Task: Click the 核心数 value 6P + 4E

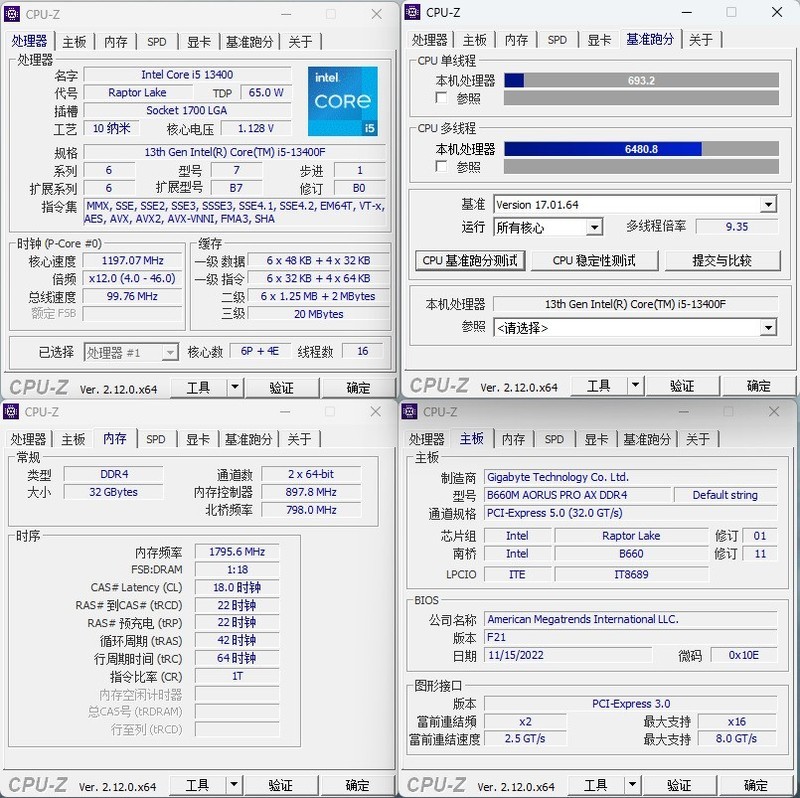Action: pyautogui.click(x=260, y=352)
